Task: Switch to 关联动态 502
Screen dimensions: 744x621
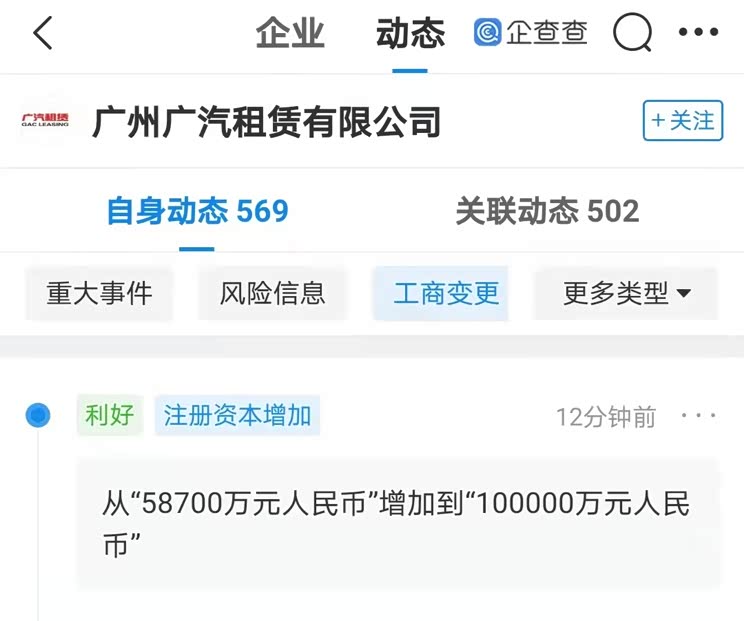Action: pos(547,211)
